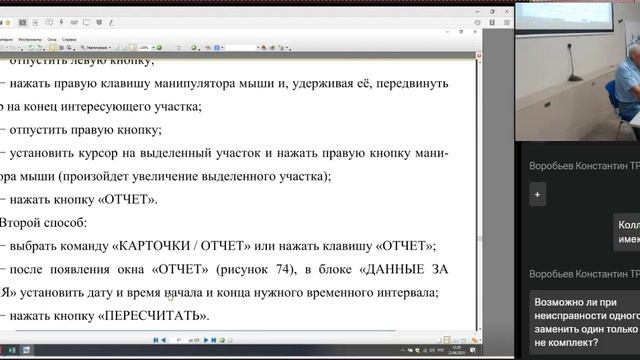This screenshot has width=640, height=360.
Task: Click the green taskbar application icon
Action: [12, 350]
